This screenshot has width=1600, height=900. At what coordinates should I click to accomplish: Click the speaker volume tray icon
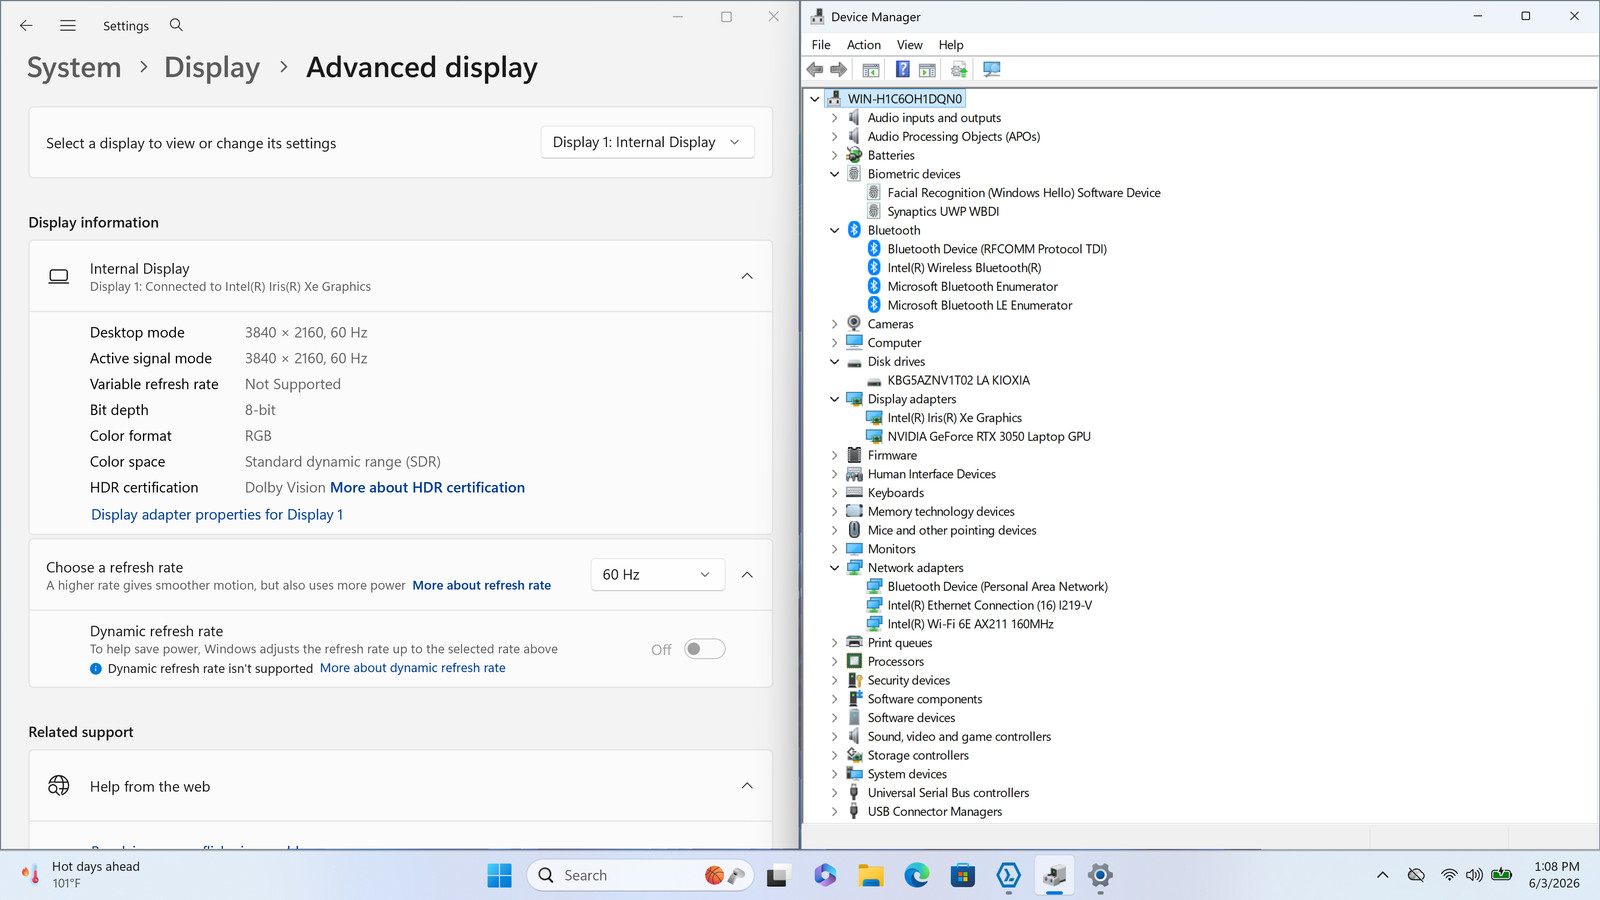click(x=1474, y=875)
